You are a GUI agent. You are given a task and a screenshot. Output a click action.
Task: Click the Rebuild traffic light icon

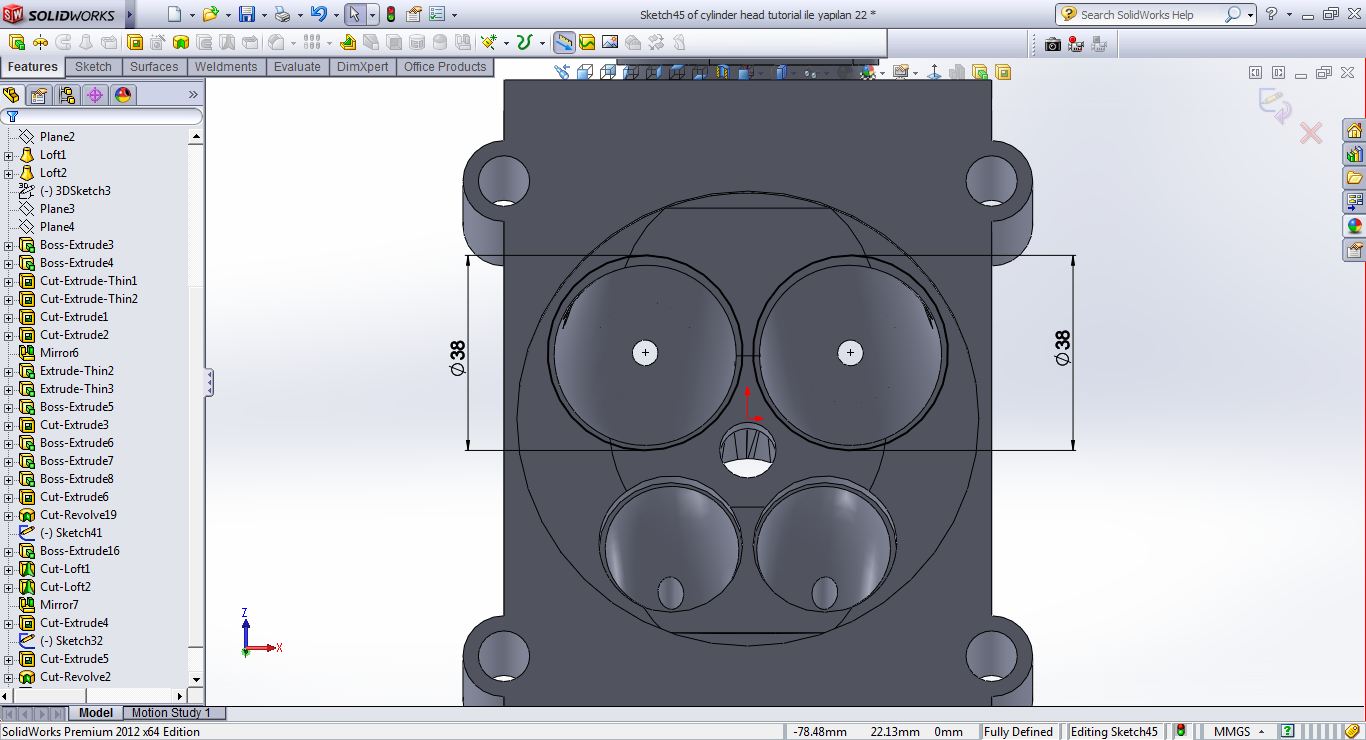(x=391, y=15)
